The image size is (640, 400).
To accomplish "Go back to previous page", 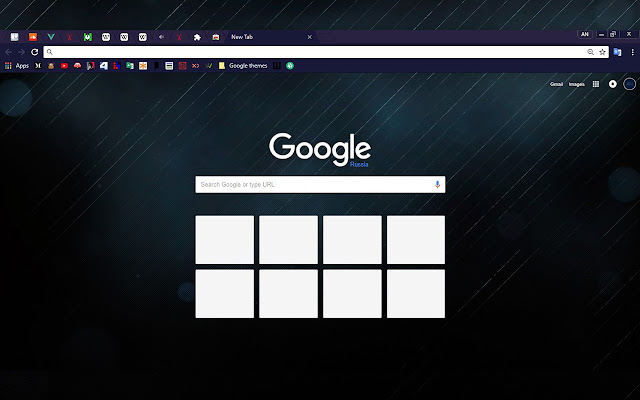I will [x=9, y=52].
